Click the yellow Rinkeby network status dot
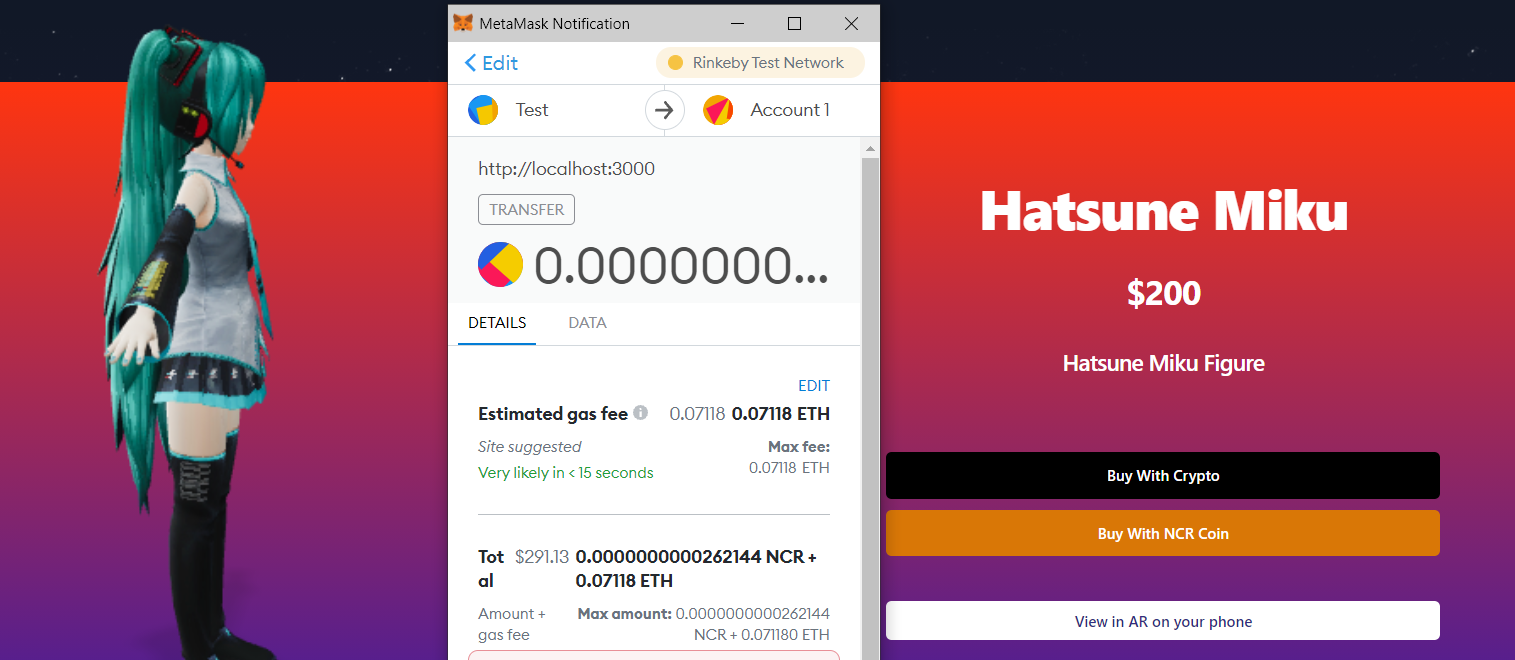 (675, 63)
